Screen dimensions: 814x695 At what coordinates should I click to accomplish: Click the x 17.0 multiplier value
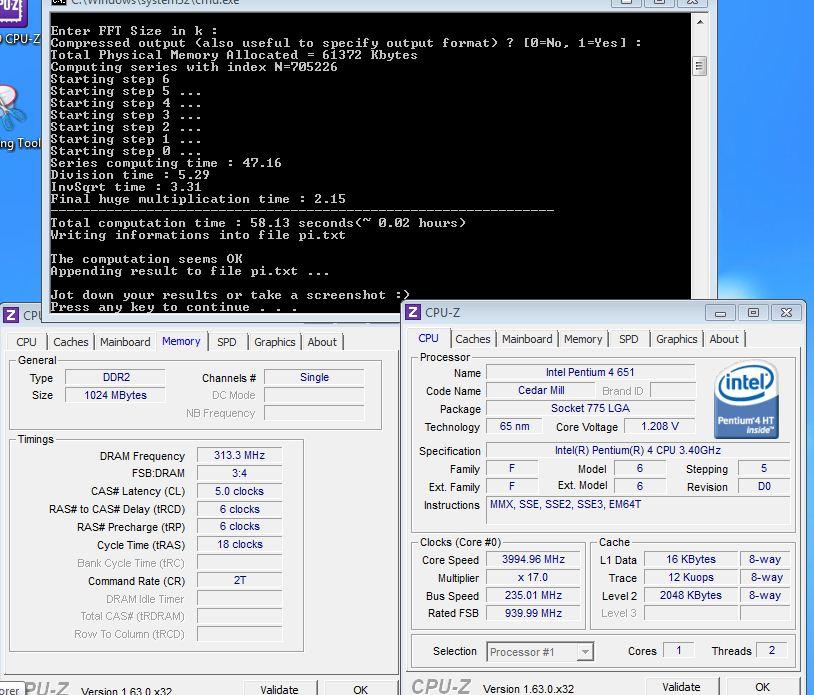click(x=533, y=578)
